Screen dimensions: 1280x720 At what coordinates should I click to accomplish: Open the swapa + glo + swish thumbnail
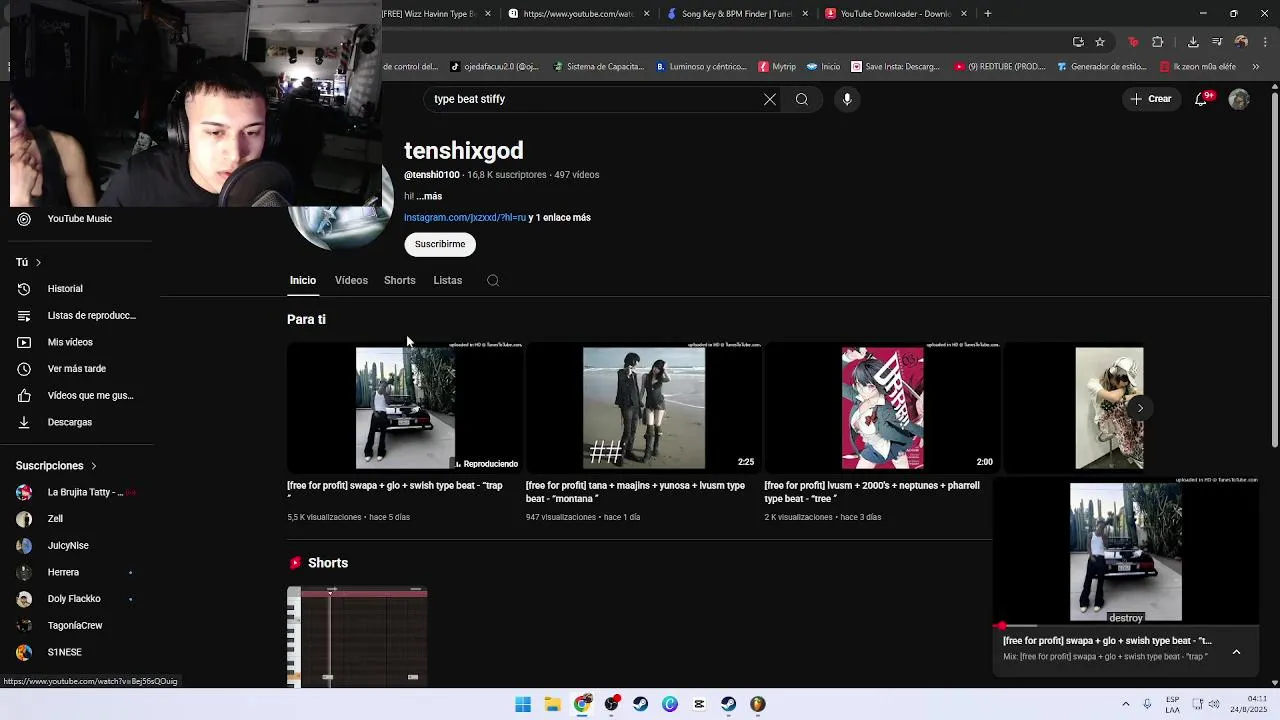pyautogui.click(x=405, y=408)
